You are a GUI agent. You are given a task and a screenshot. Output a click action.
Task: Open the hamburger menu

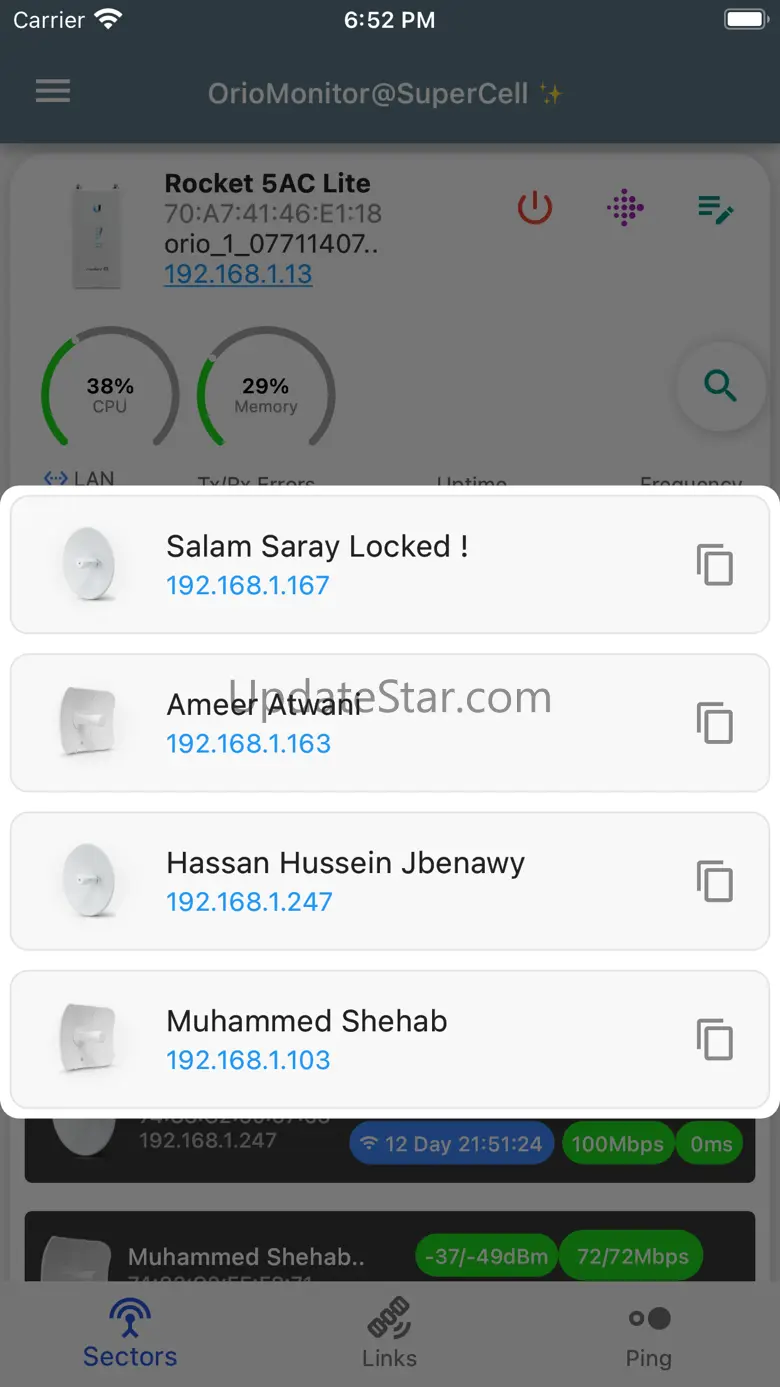pos(53,91)
